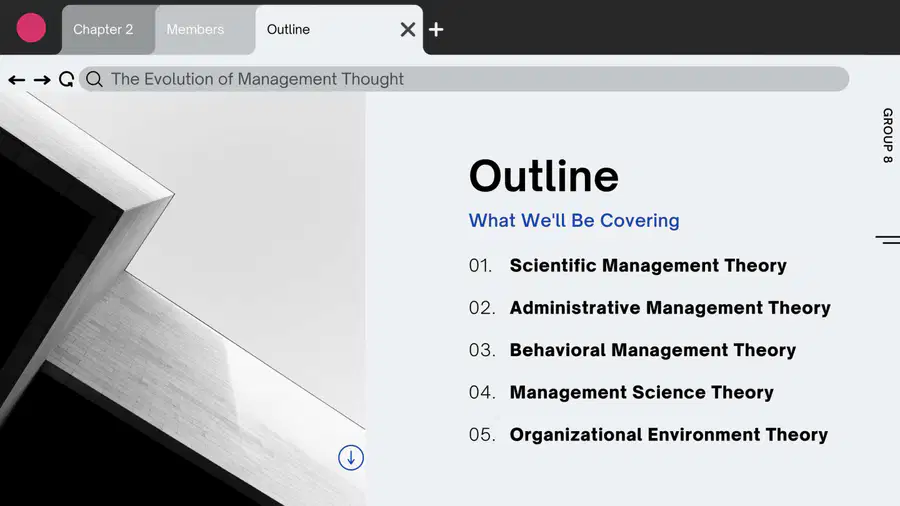
Task: Click the vertical GROUP 8 label
Action: pyautogui.click(x=888, y=135)
